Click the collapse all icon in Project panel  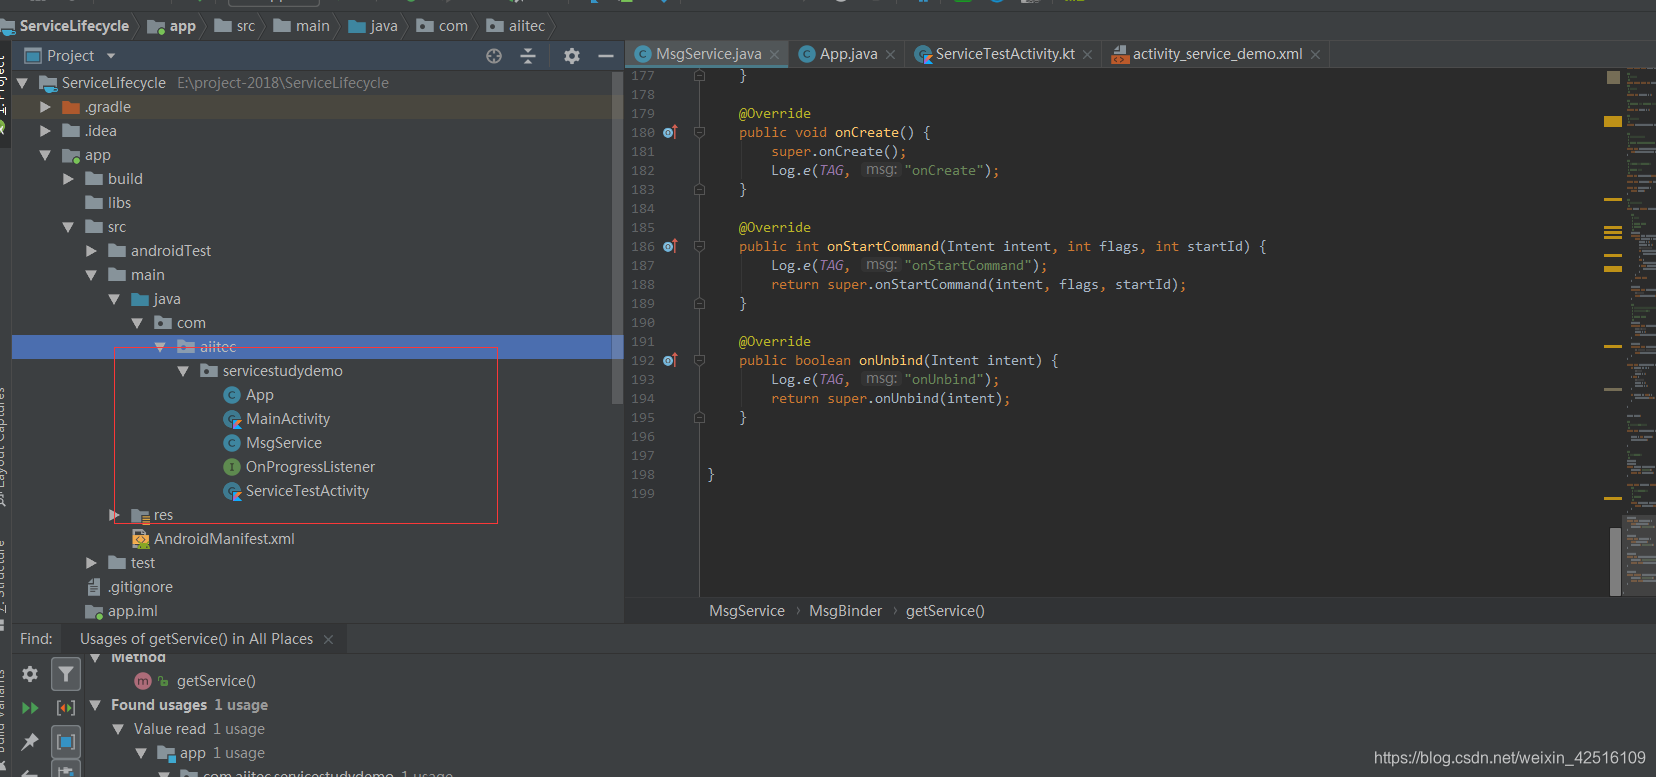pyautogui.click(x=528, y=56)
